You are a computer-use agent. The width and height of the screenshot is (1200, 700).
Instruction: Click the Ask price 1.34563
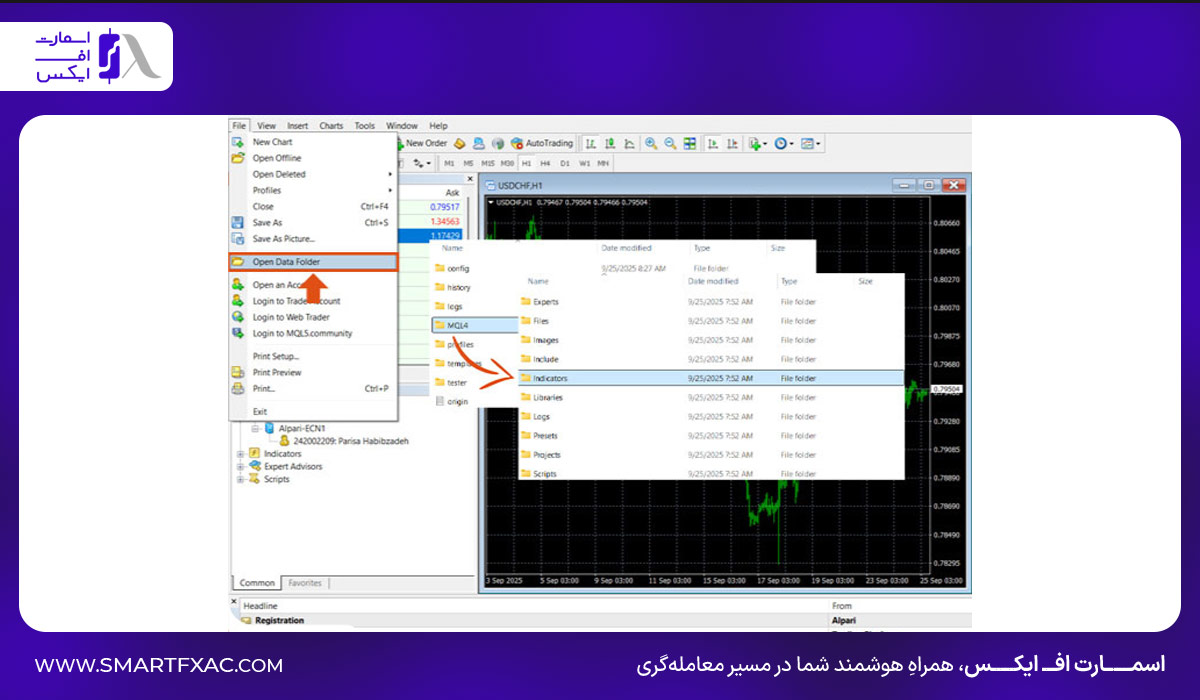pyautogui.click(x=444, y=222)
